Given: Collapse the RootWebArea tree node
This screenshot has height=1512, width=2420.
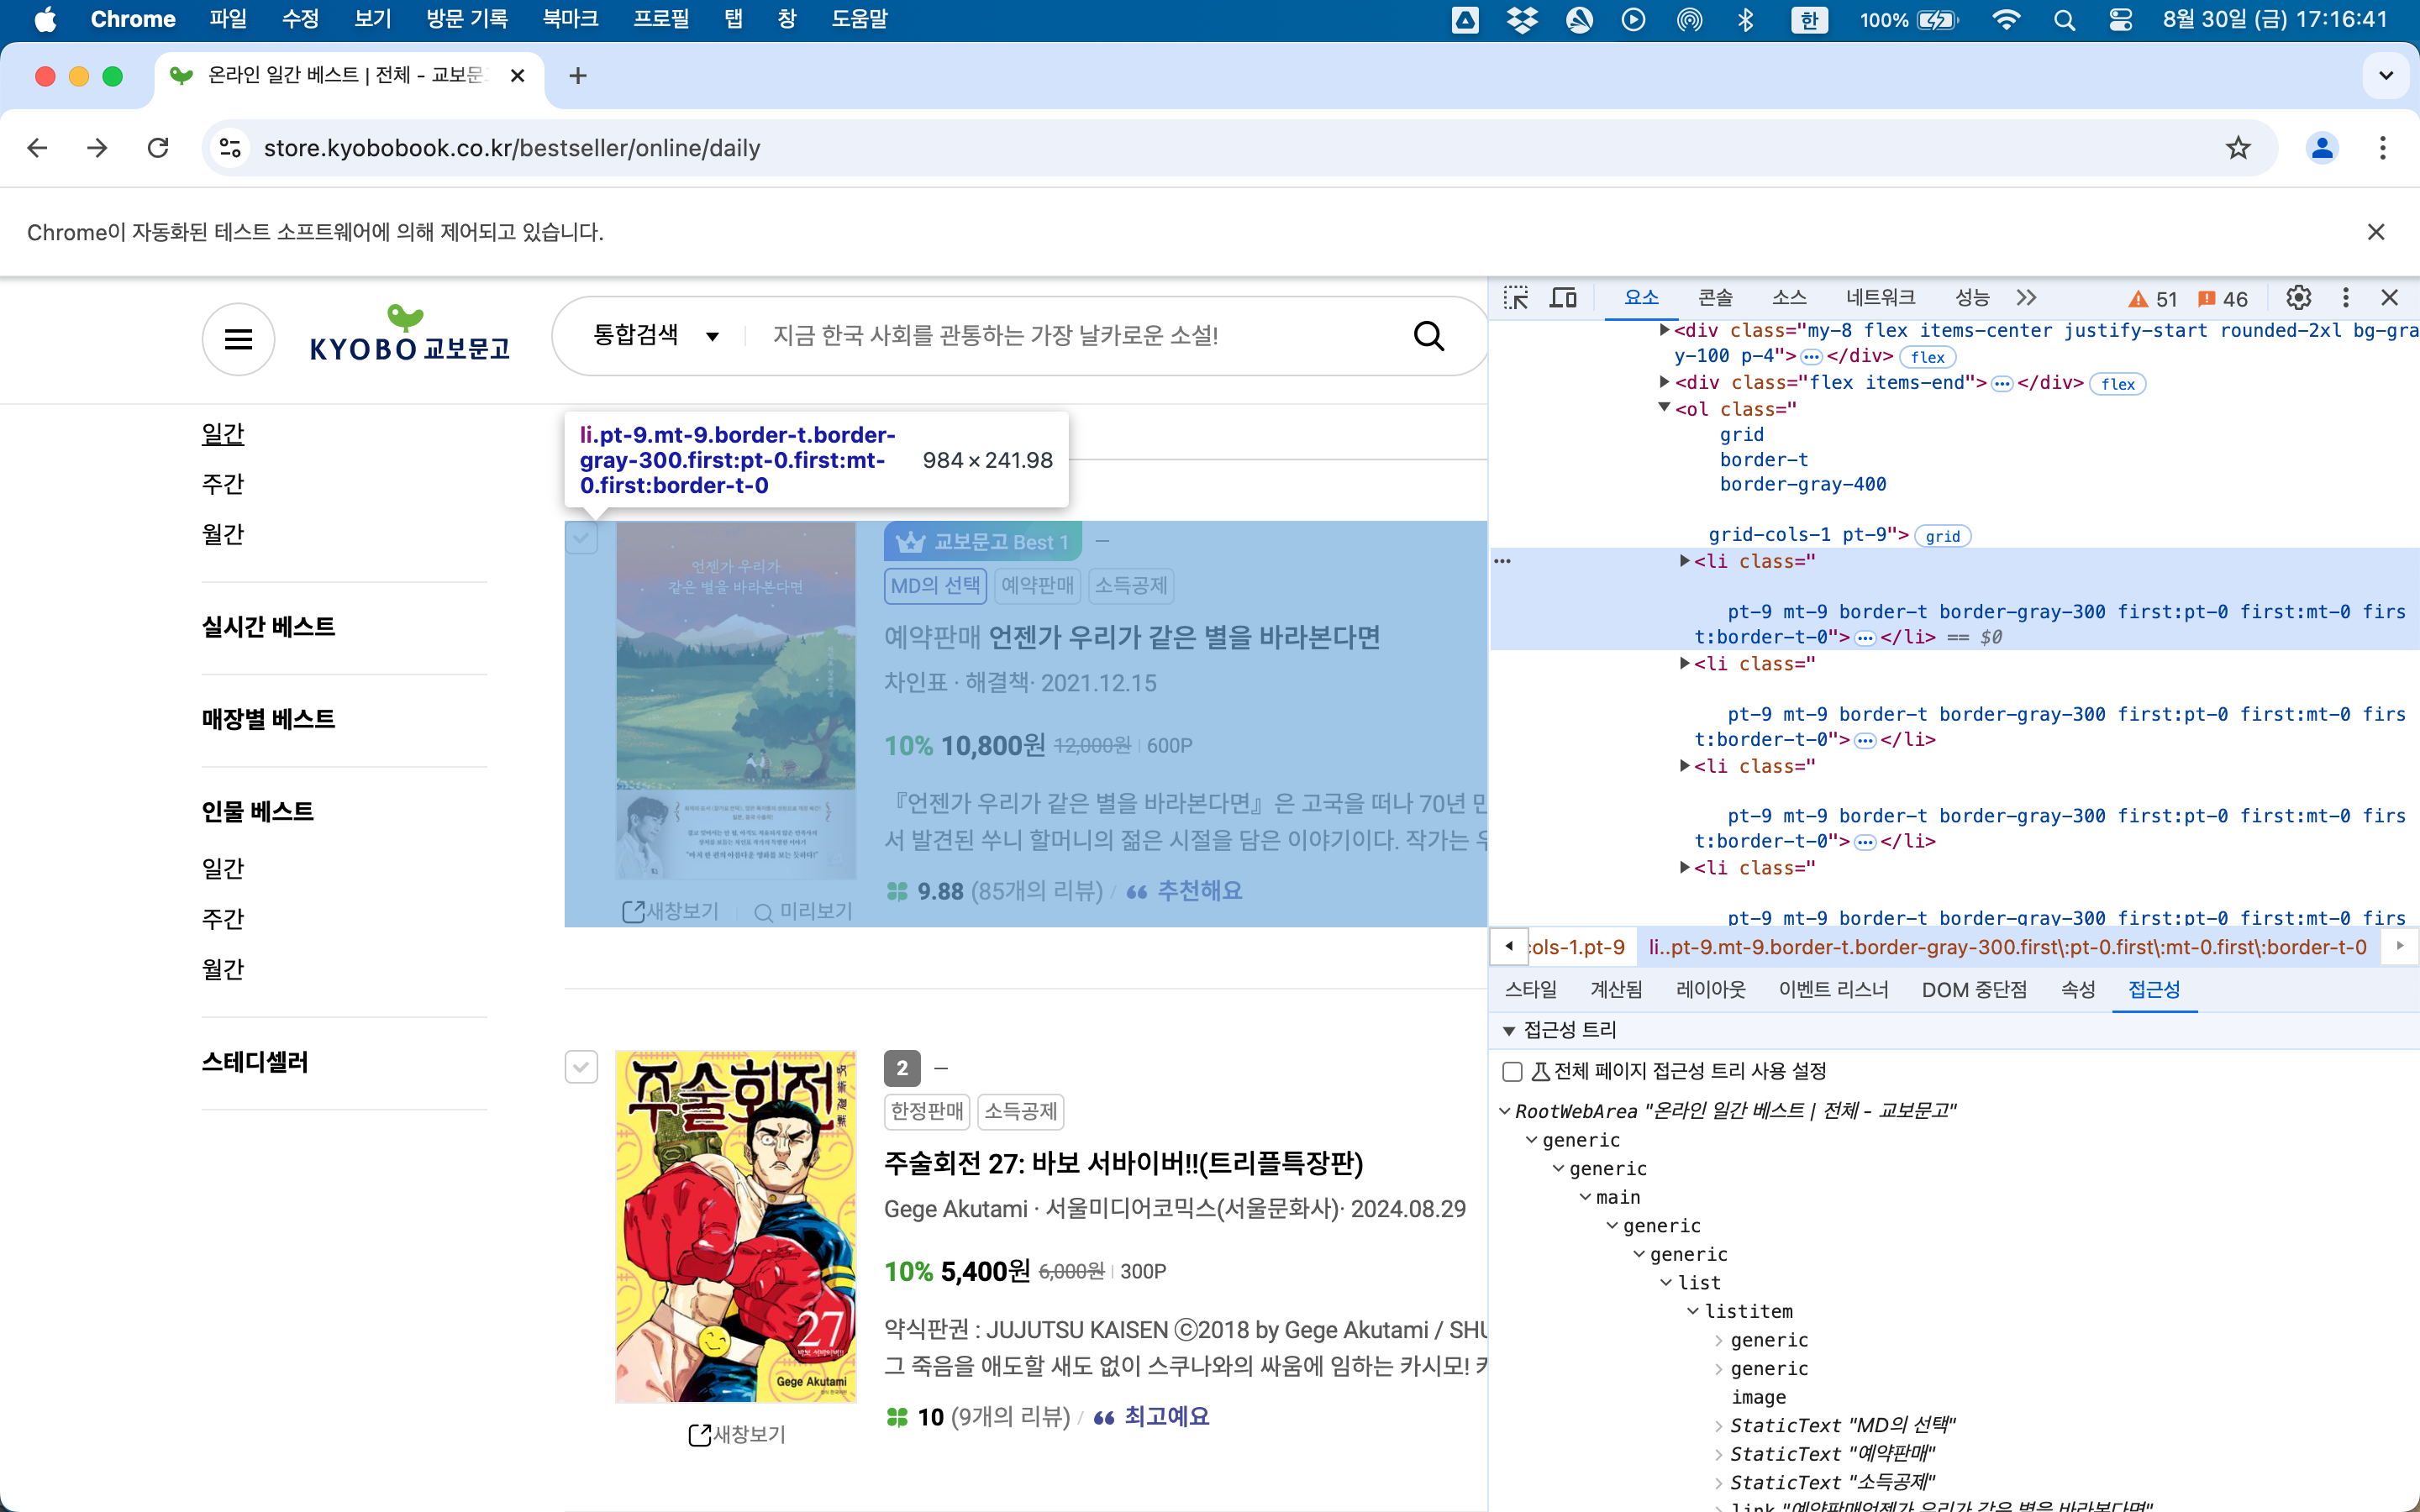Looking at the screenshot, I should point(1505,1111).
